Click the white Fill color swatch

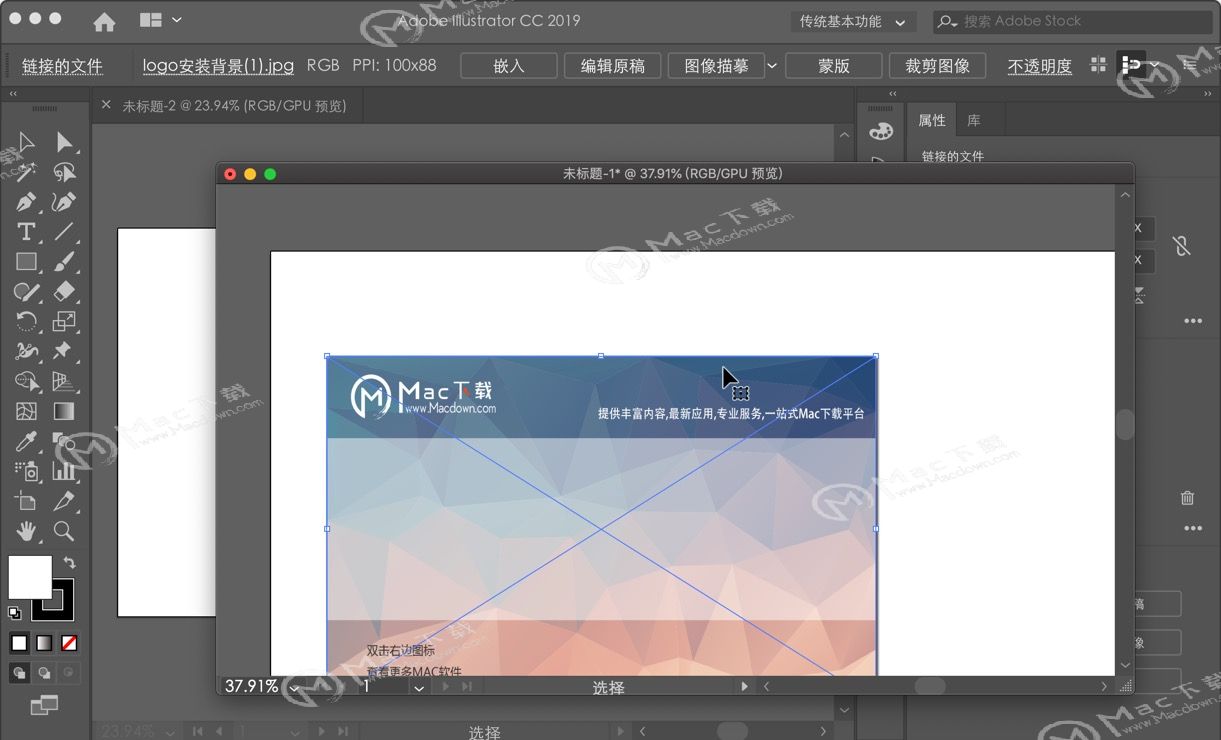(30, 578)
